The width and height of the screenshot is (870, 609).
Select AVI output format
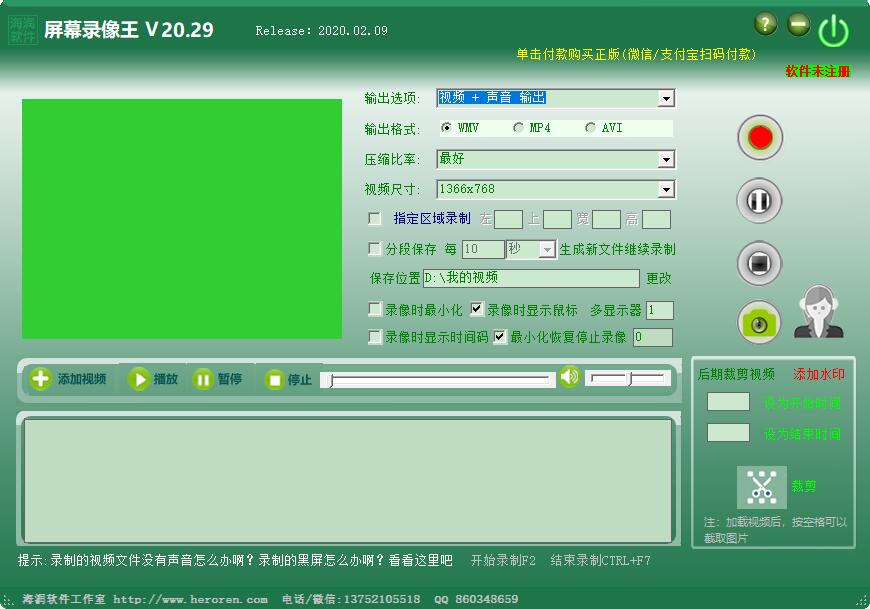(x=604, y=128)
